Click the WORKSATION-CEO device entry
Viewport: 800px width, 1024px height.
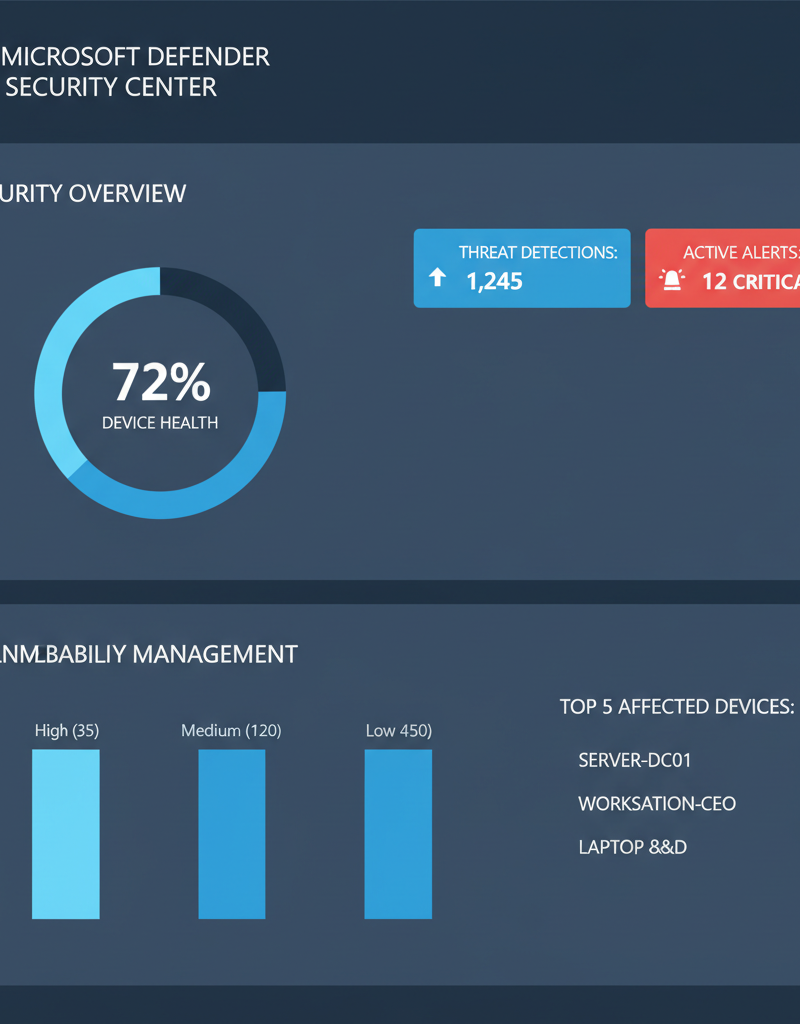pyautogui.click(x=657, y=803)
